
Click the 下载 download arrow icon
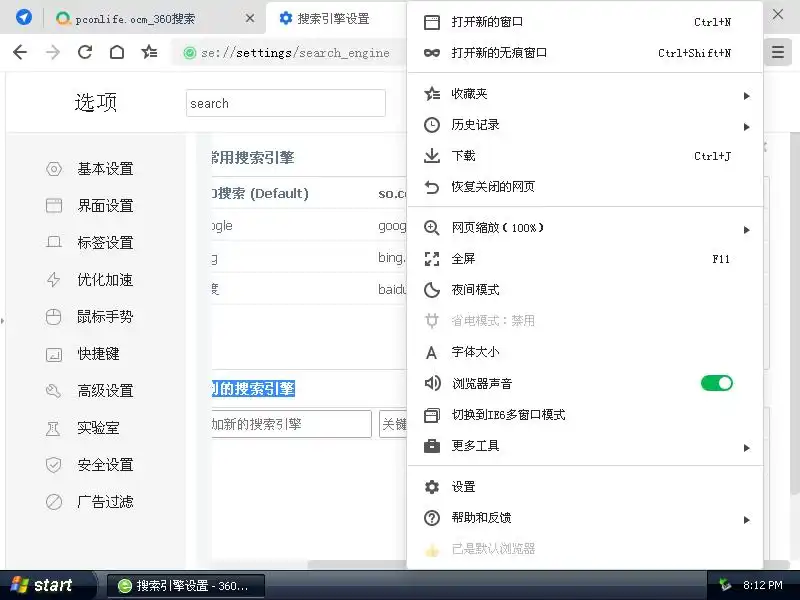pos(432,156)
